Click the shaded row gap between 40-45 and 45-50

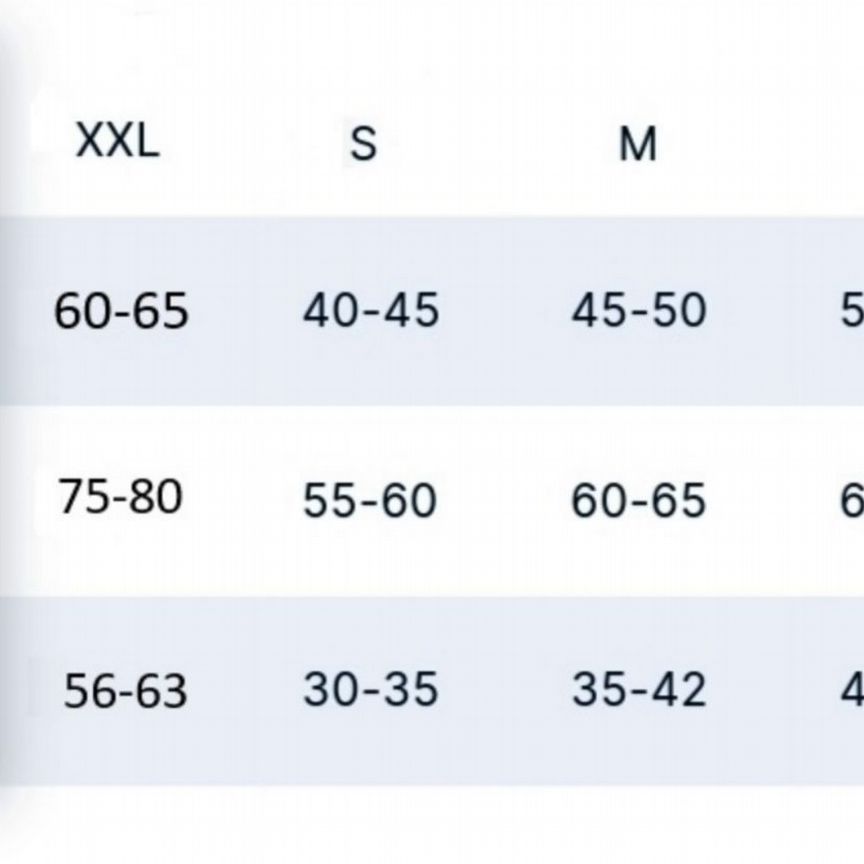(x=505, y=311)
